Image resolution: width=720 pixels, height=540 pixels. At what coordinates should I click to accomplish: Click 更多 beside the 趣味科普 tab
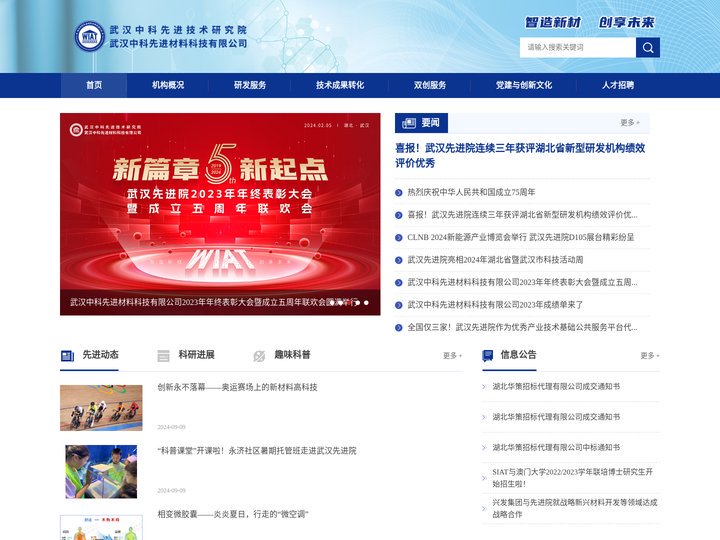(x=452, y=355)
